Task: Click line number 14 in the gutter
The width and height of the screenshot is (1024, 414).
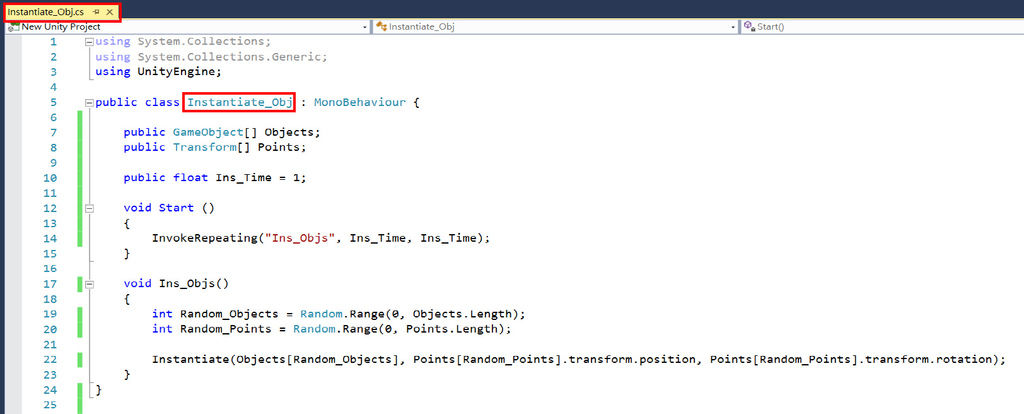Action: coord(50,238)
